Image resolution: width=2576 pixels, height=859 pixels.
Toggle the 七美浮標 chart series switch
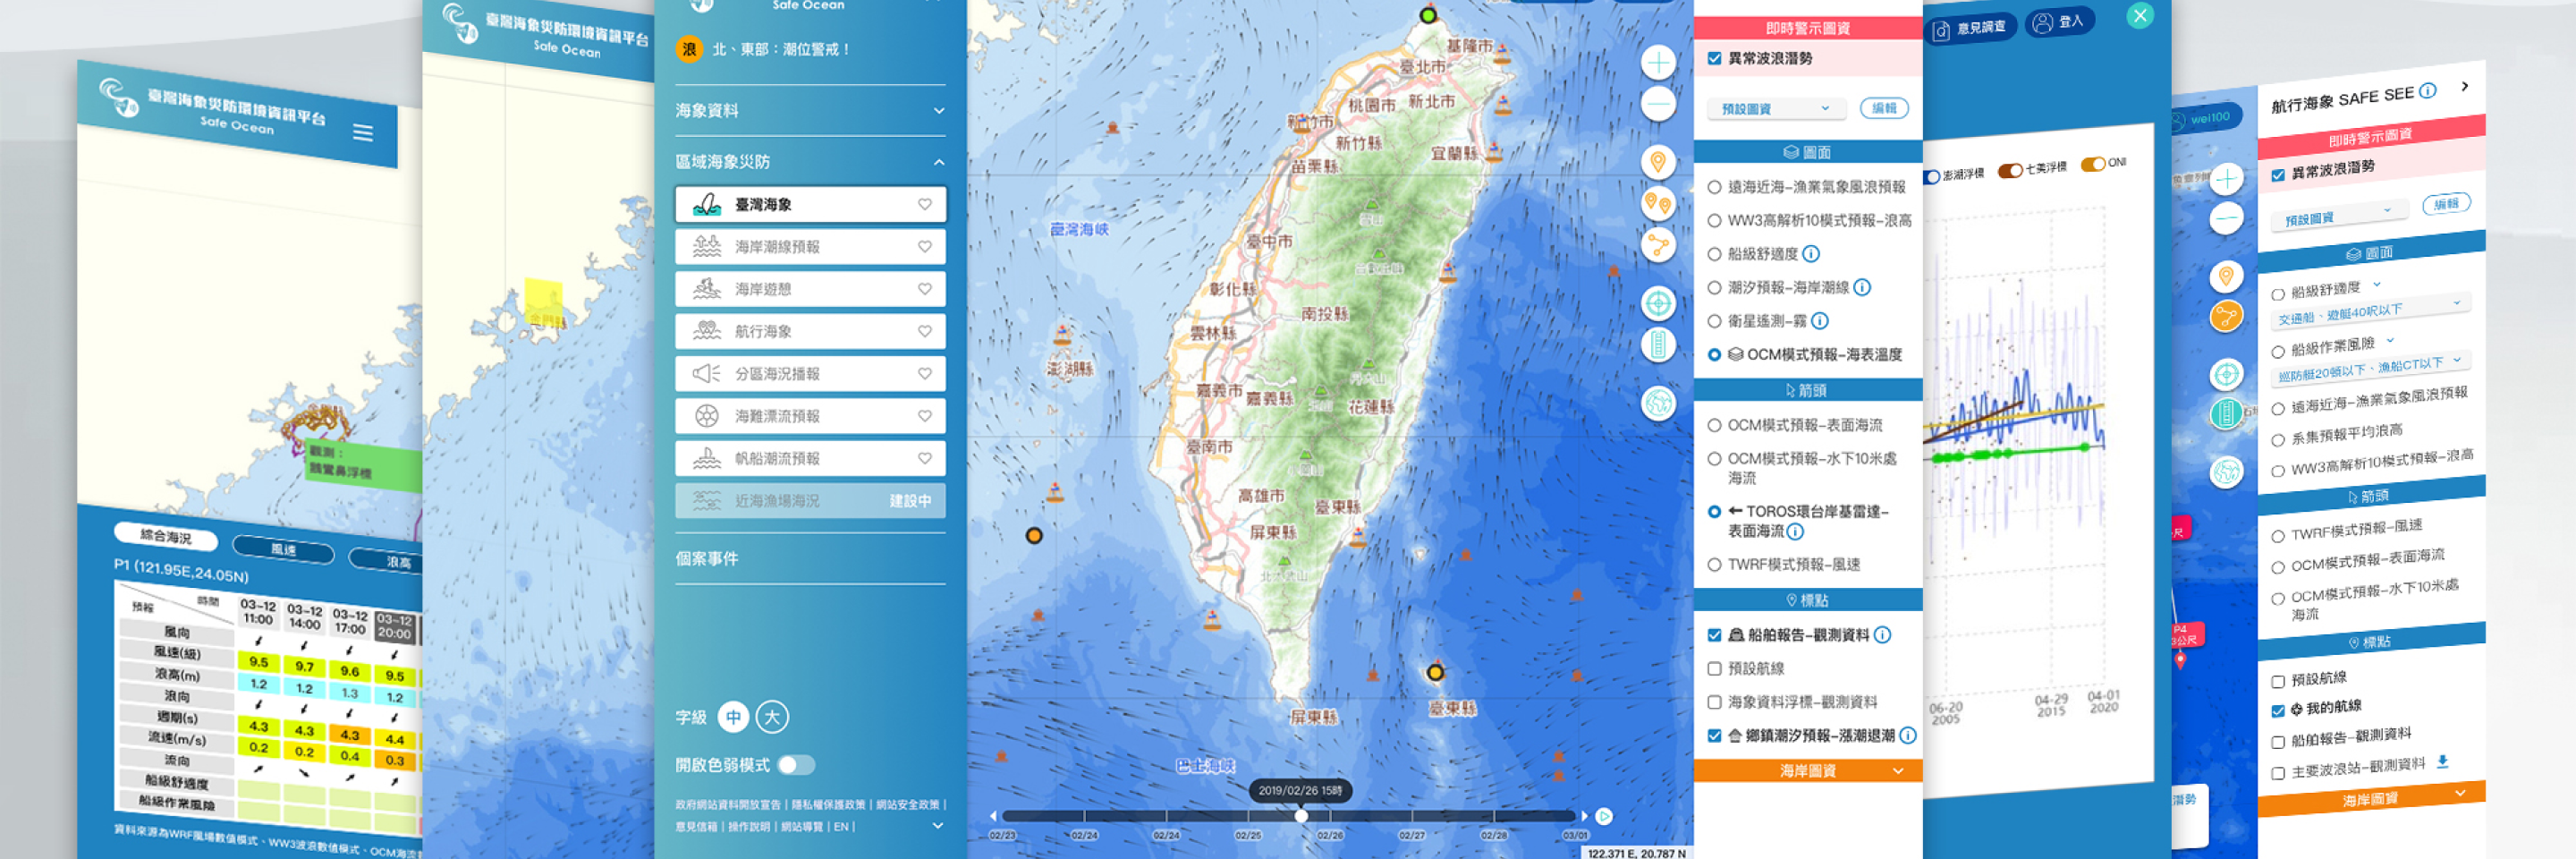click(2010, 170)
